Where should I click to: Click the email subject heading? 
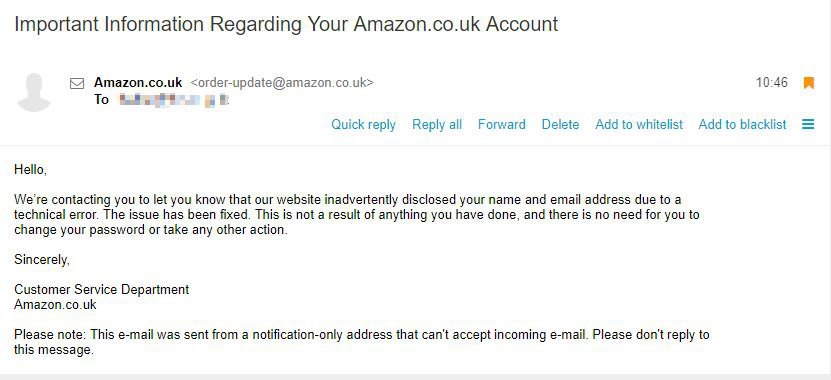(286, 24)
